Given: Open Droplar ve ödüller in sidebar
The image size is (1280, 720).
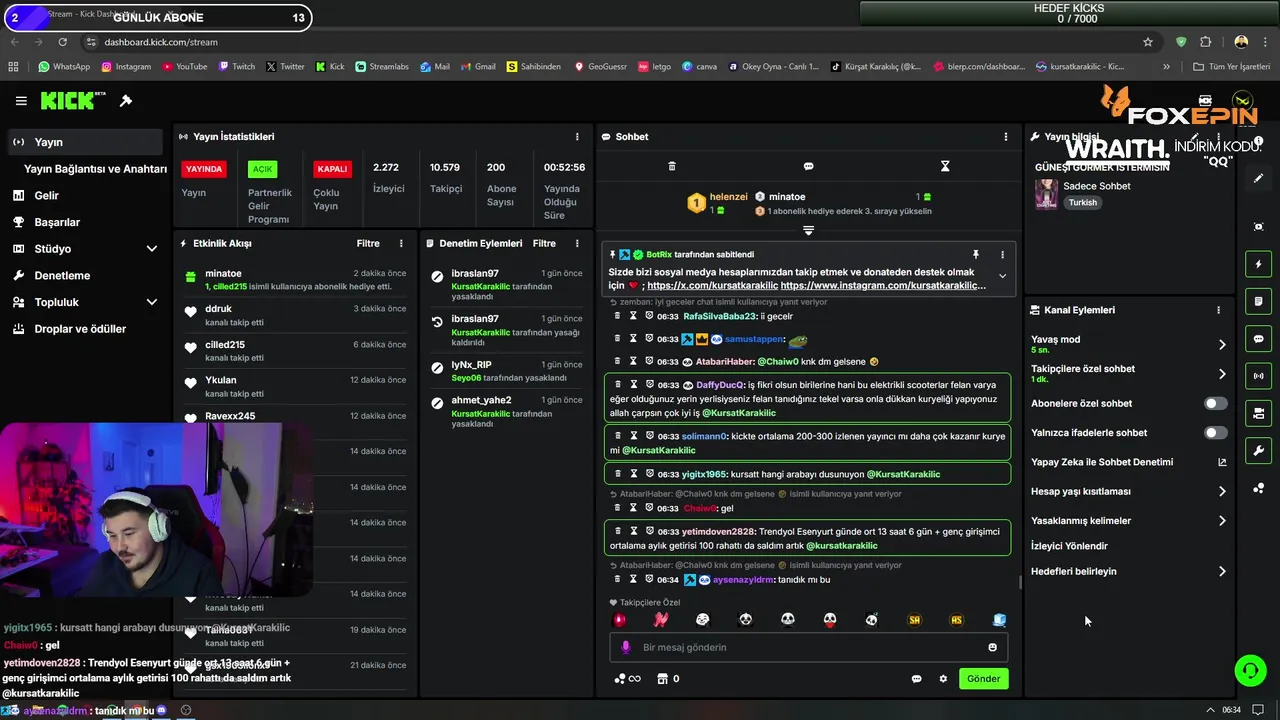Looking at the screenshot, I should click(85, 329).
